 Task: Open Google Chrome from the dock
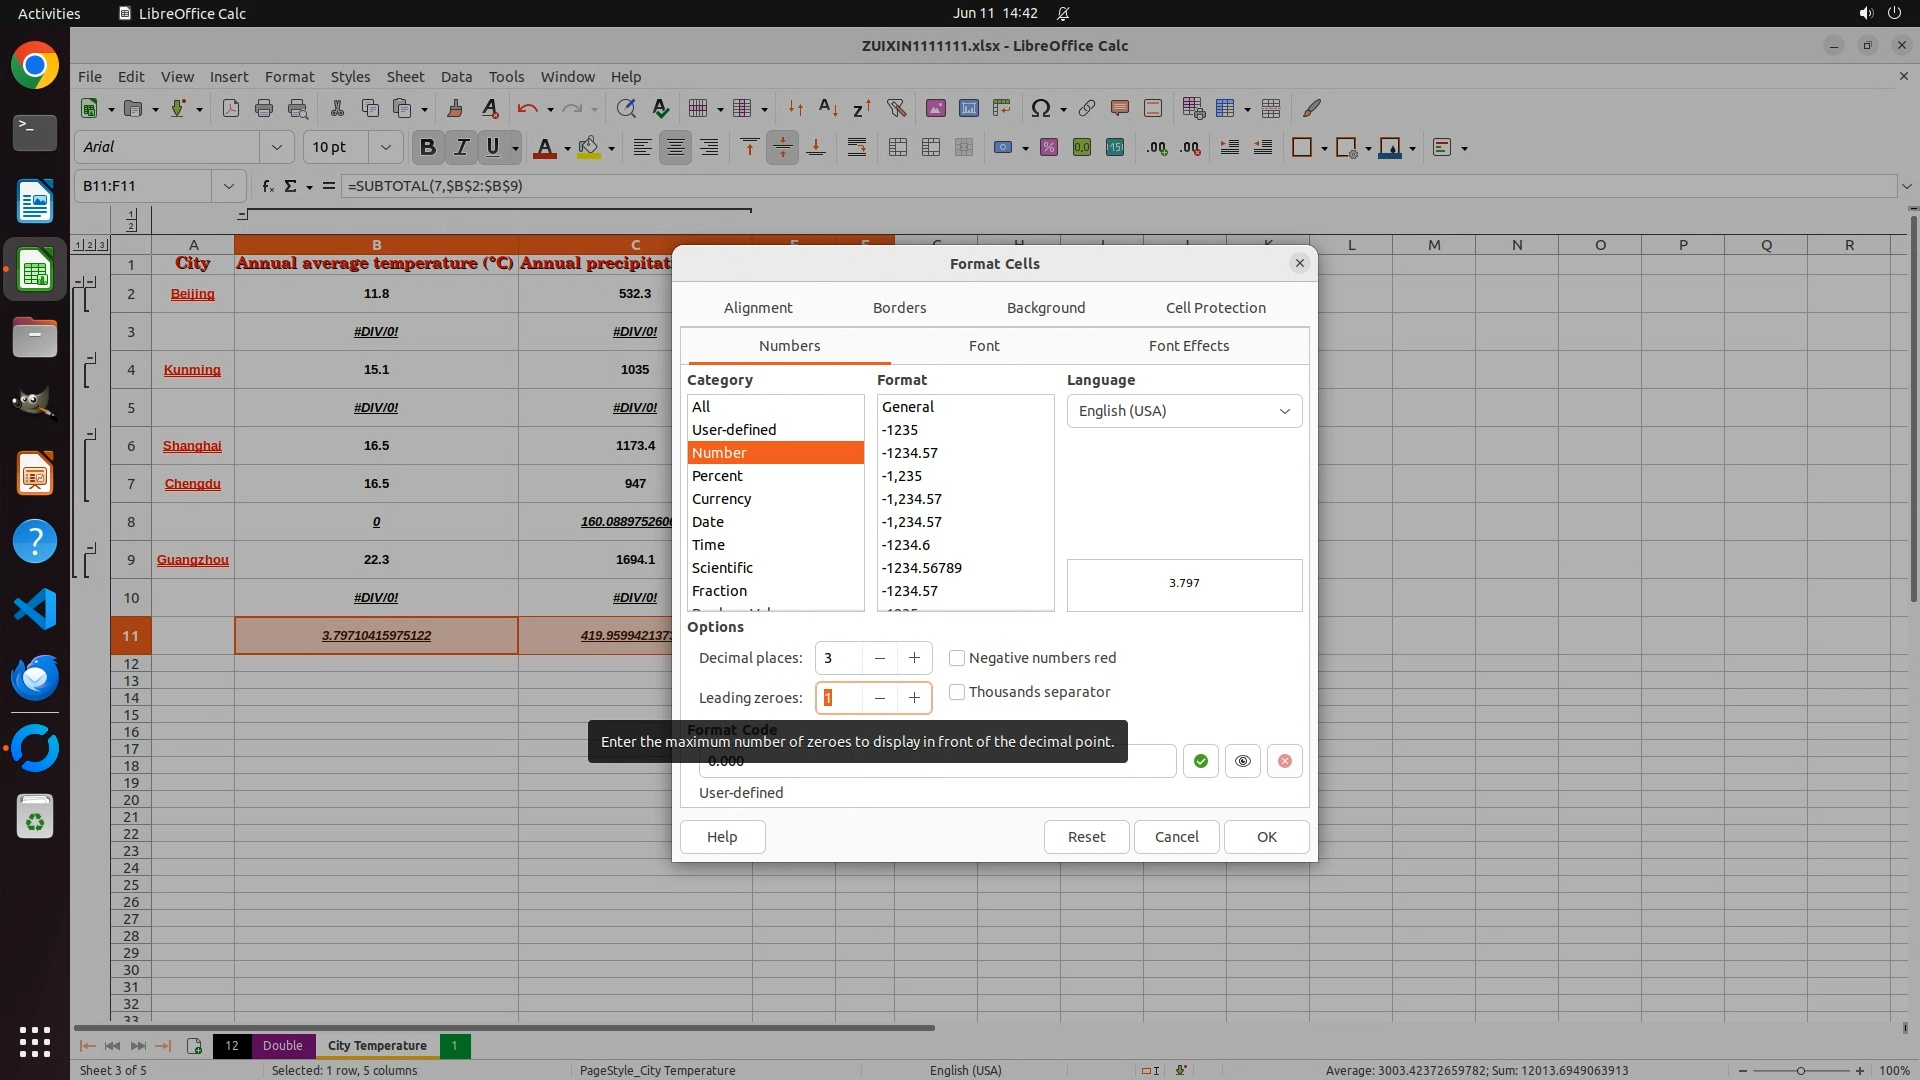click(35, 66)
